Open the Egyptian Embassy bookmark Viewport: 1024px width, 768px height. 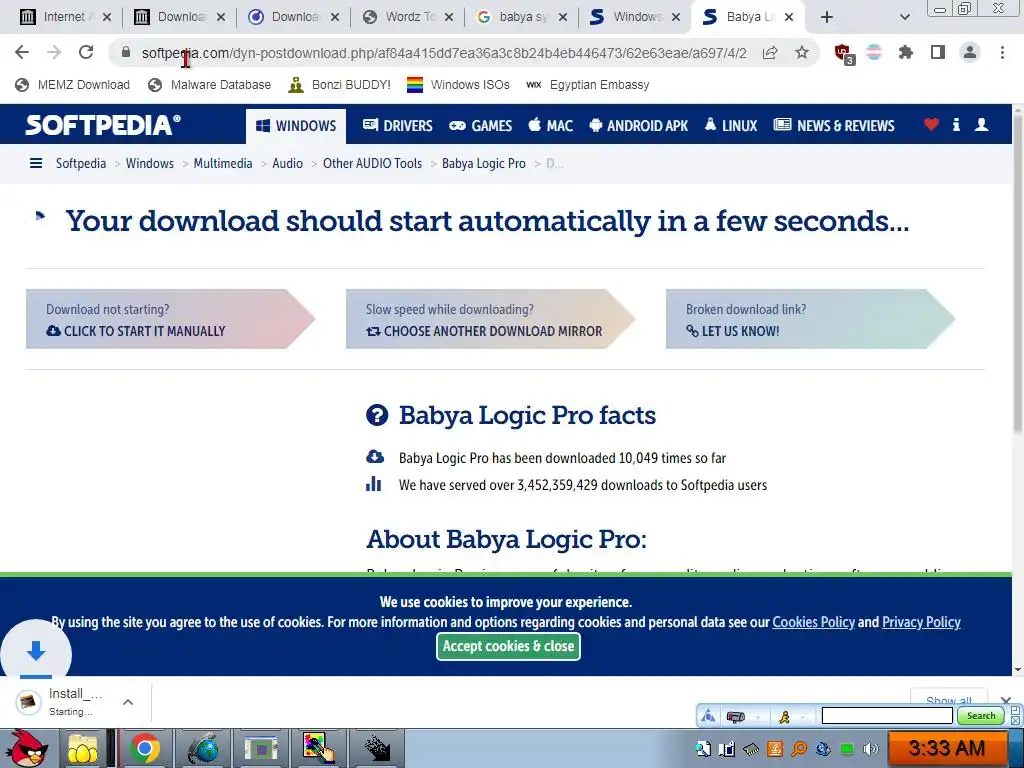click(x=588, y=85)
